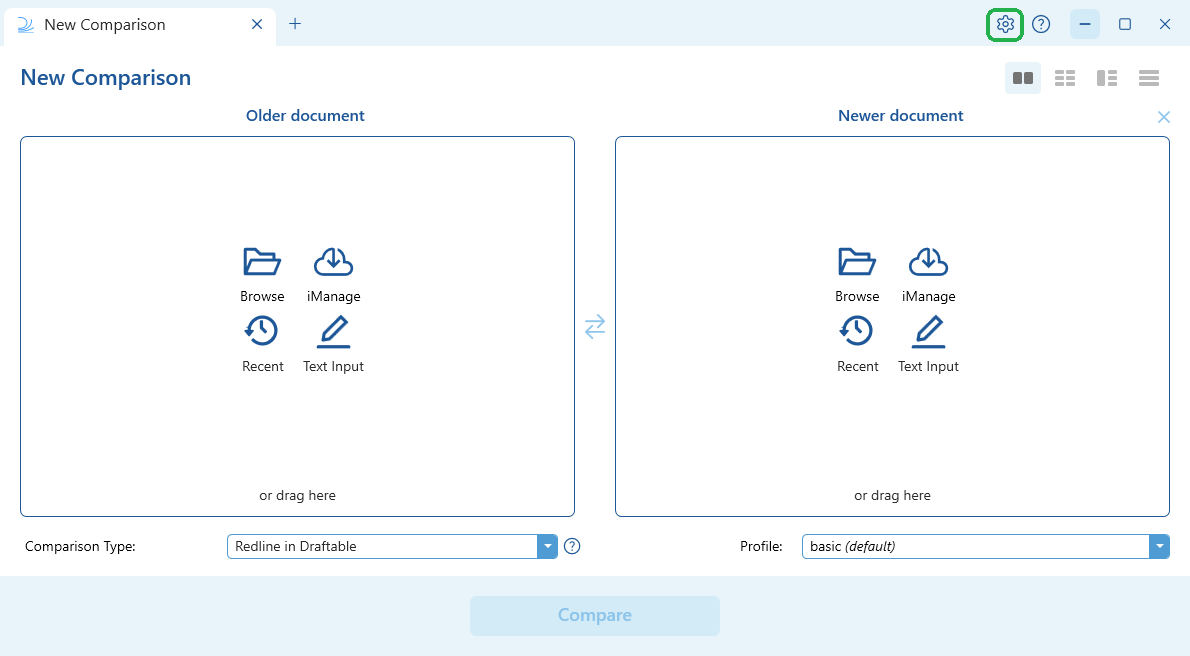Open the Profile dropdown arrow
This screenshot has height=656, width=1190.
point(1159,547)
